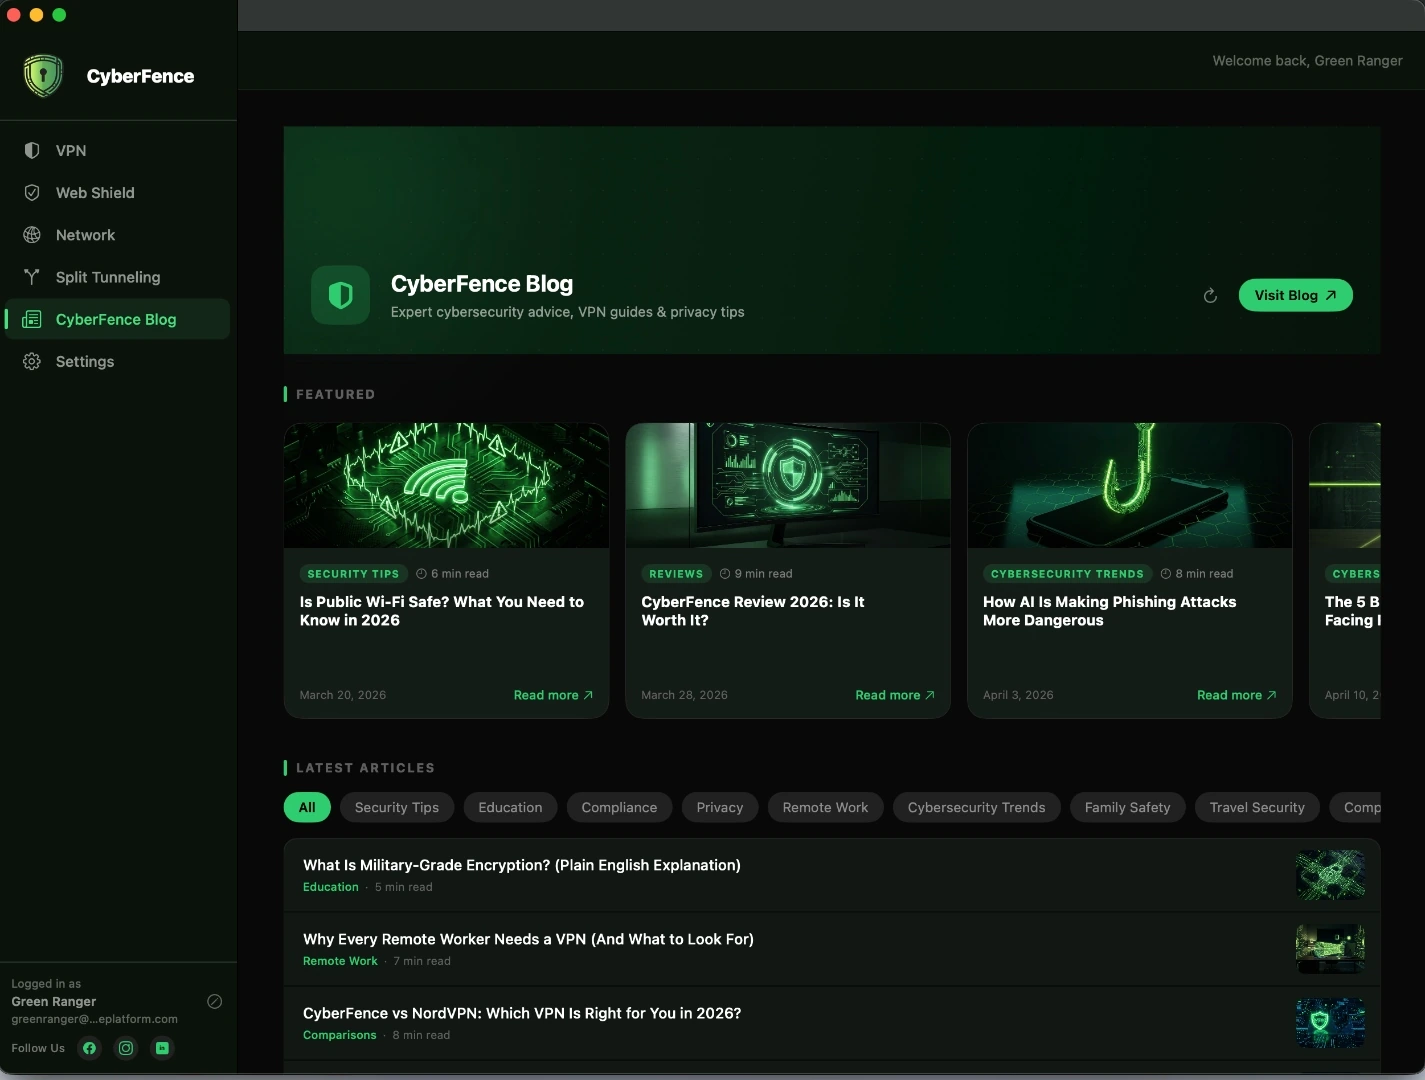Open the phishing hook featured thumbnail
The width and height of the screenshot is (1425, 1080).
1130,485
